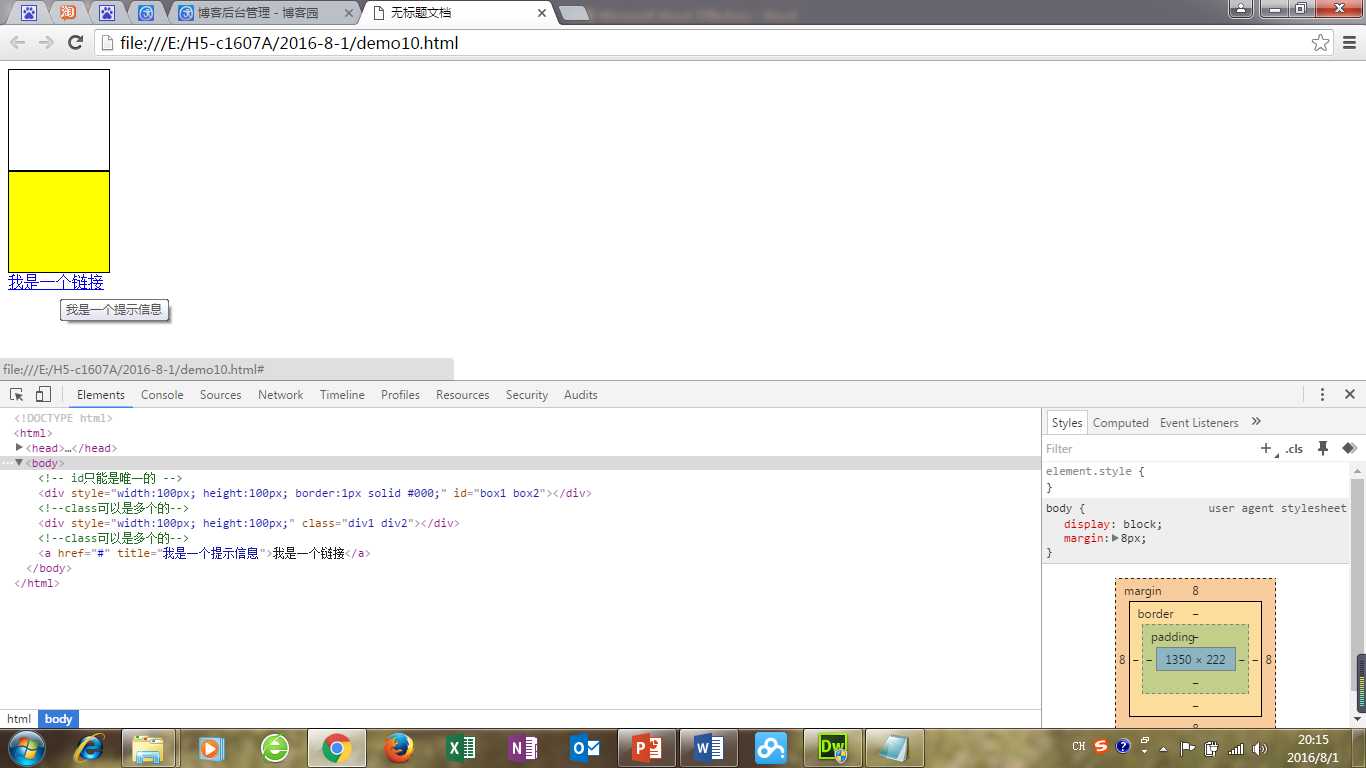Open the Security tab
This screenshot has height=768, width=1366.
(x=526, y=395)
